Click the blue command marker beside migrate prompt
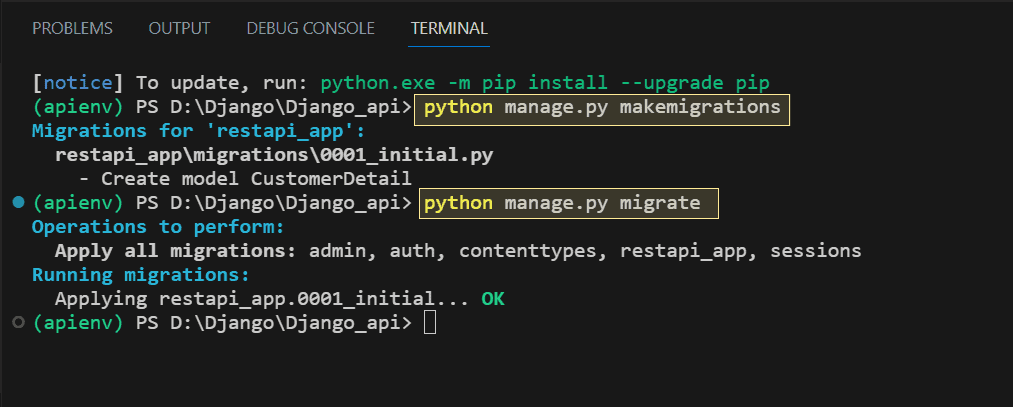This screenshot has width=1013, height=407. tap(18, 203)
